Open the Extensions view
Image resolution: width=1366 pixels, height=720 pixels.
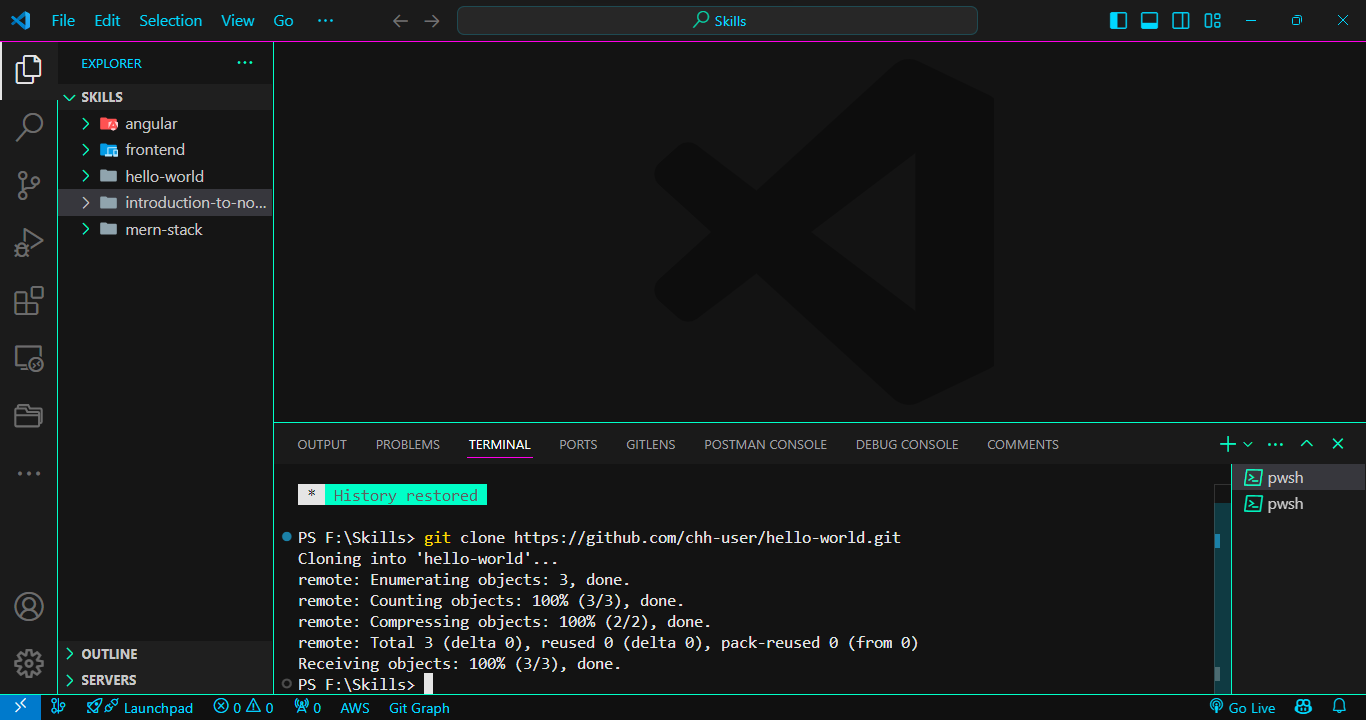coord(29,301)
